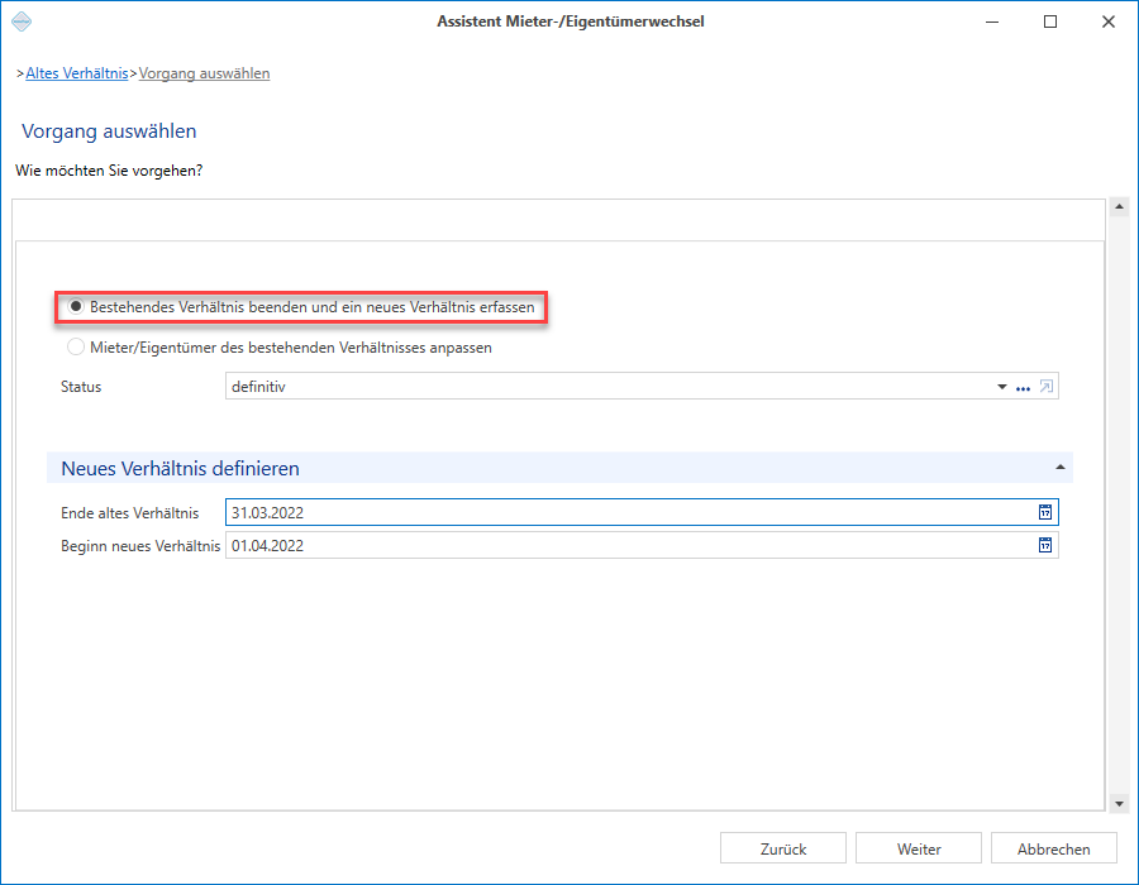Viewport: 1139px width, 885px height.
Task: Close the Assistent Mieter-/Eigentümerwechsel window
Action: (1108, 22)
